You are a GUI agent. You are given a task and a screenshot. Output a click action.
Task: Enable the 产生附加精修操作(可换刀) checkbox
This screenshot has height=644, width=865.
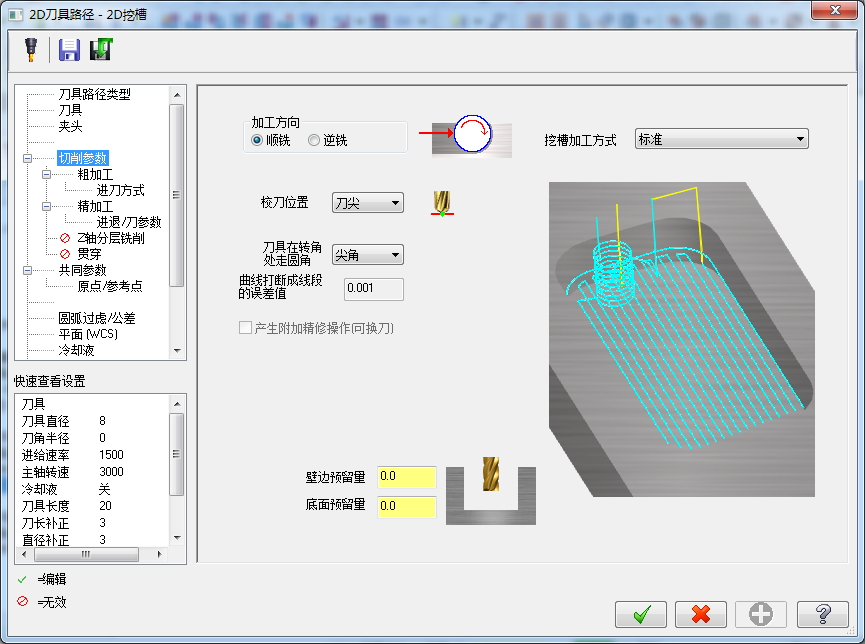[244, 328]
